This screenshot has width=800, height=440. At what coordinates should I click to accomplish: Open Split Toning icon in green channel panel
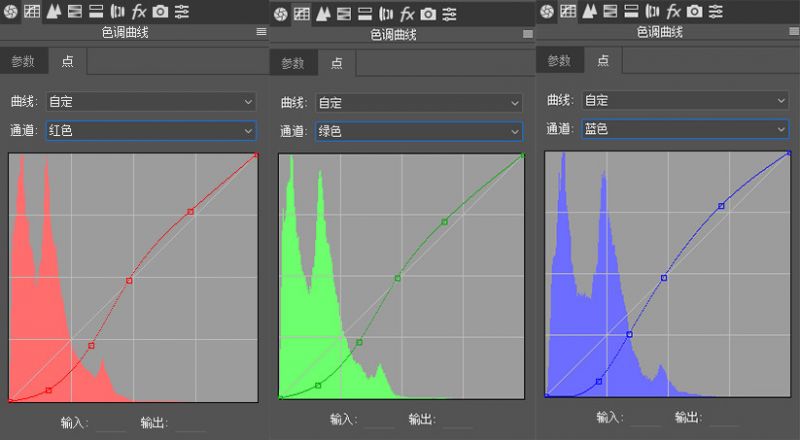(x=365, y=13)
